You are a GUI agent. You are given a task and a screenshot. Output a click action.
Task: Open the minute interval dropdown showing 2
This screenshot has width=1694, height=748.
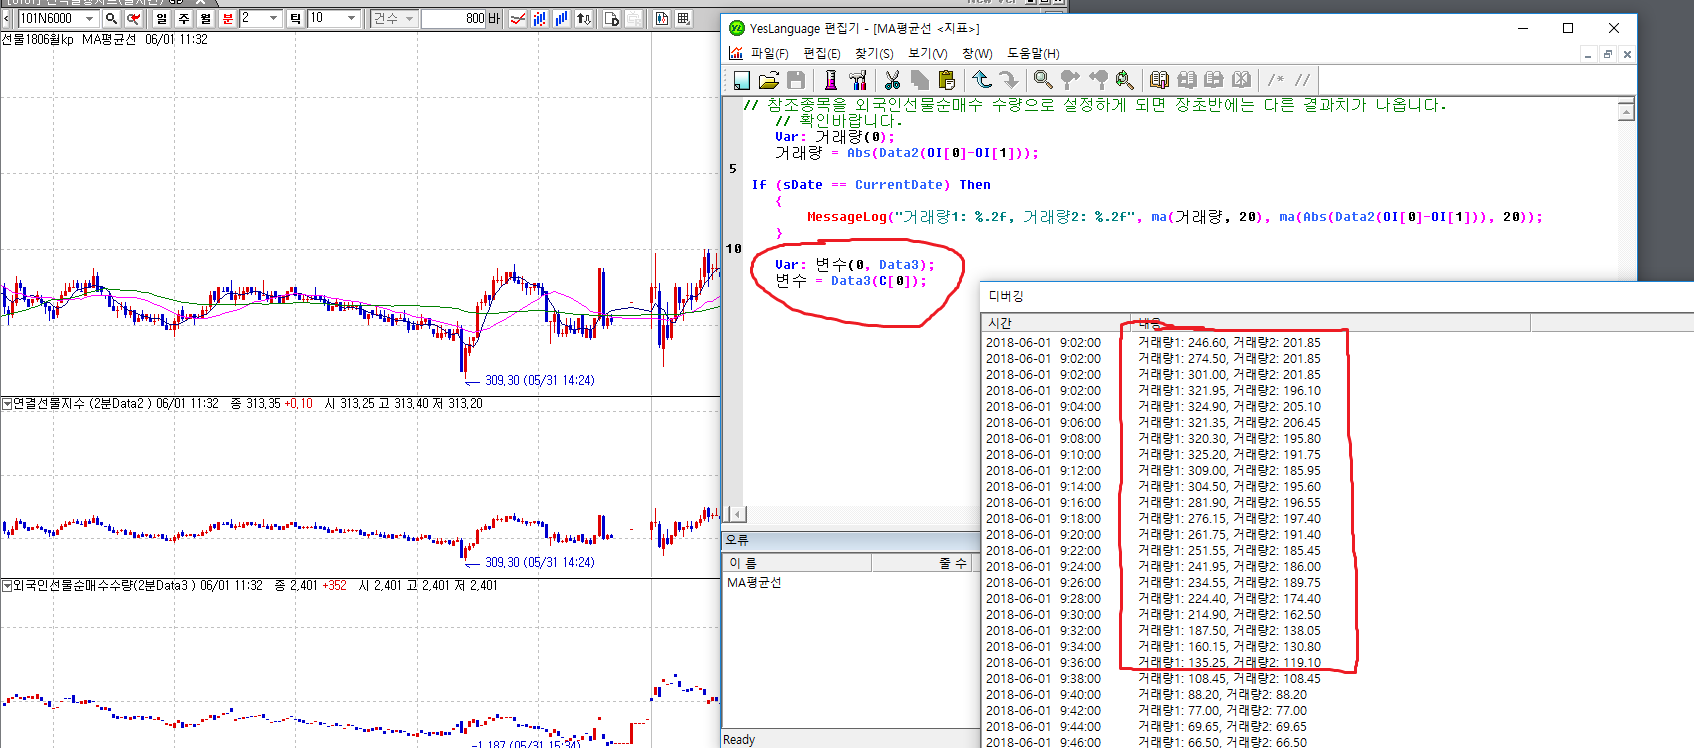[x=273, y=18]
